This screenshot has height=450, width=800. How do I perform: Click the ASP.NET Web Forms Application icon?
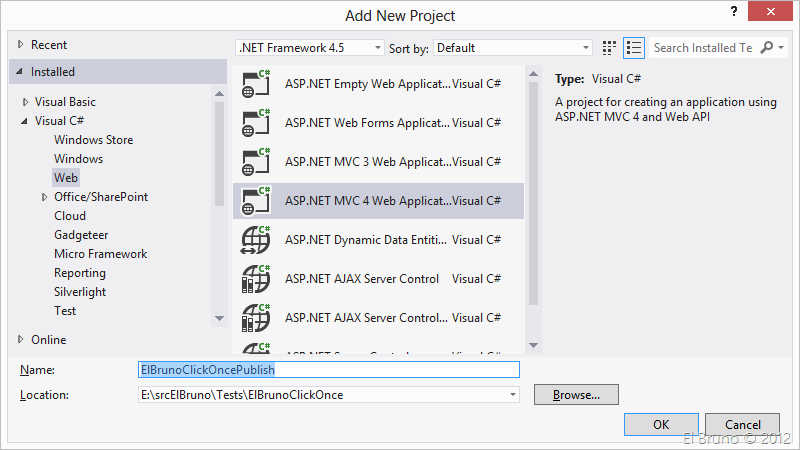tap(256, 124)
